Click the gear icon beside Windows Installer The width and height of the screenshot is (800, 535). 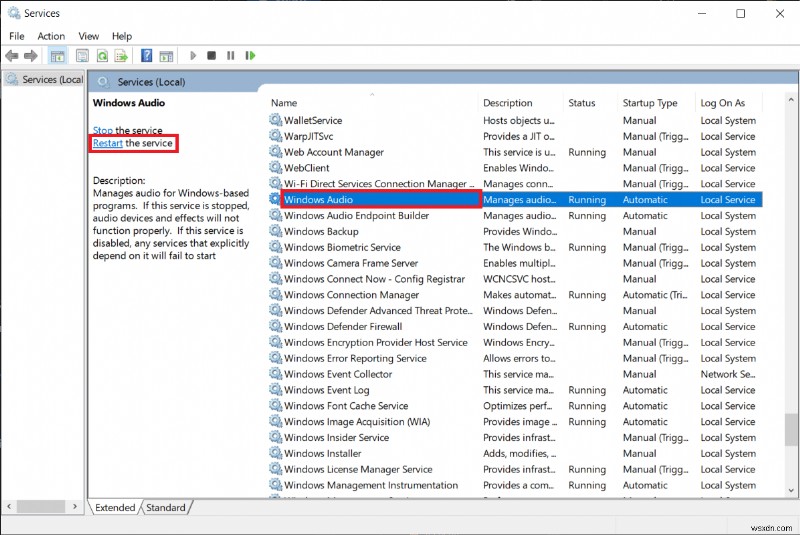pos(276,453)
